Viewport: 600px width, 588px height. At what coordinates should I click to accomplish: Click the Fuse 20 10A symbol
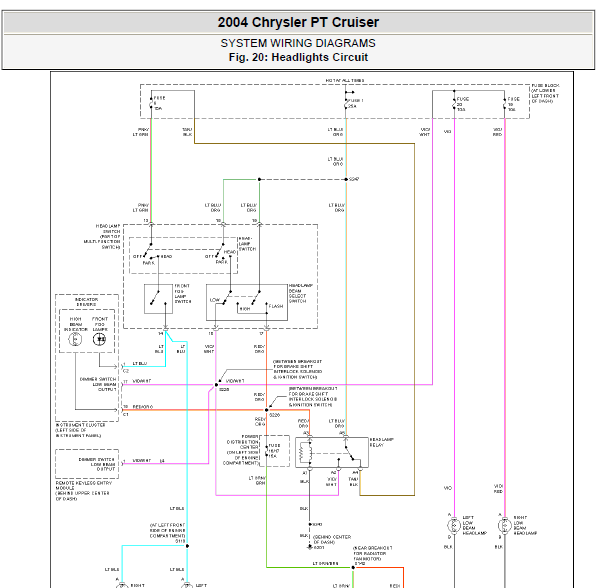(x=454, y=104)
